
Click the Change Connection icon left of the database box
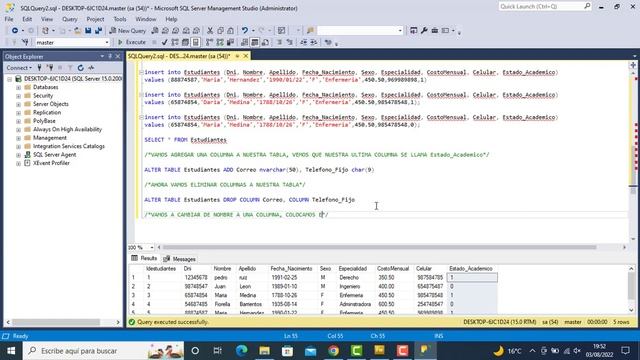click(x=25, y=42)
